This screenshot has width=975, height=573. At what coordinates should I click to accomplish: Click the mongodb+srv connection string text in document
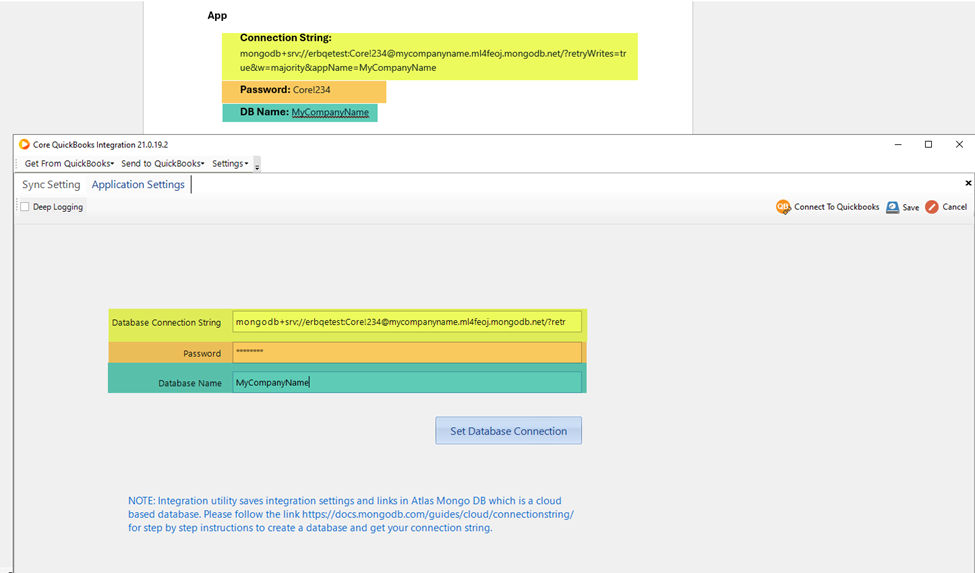pyautogui.click(x=433, y=60)
